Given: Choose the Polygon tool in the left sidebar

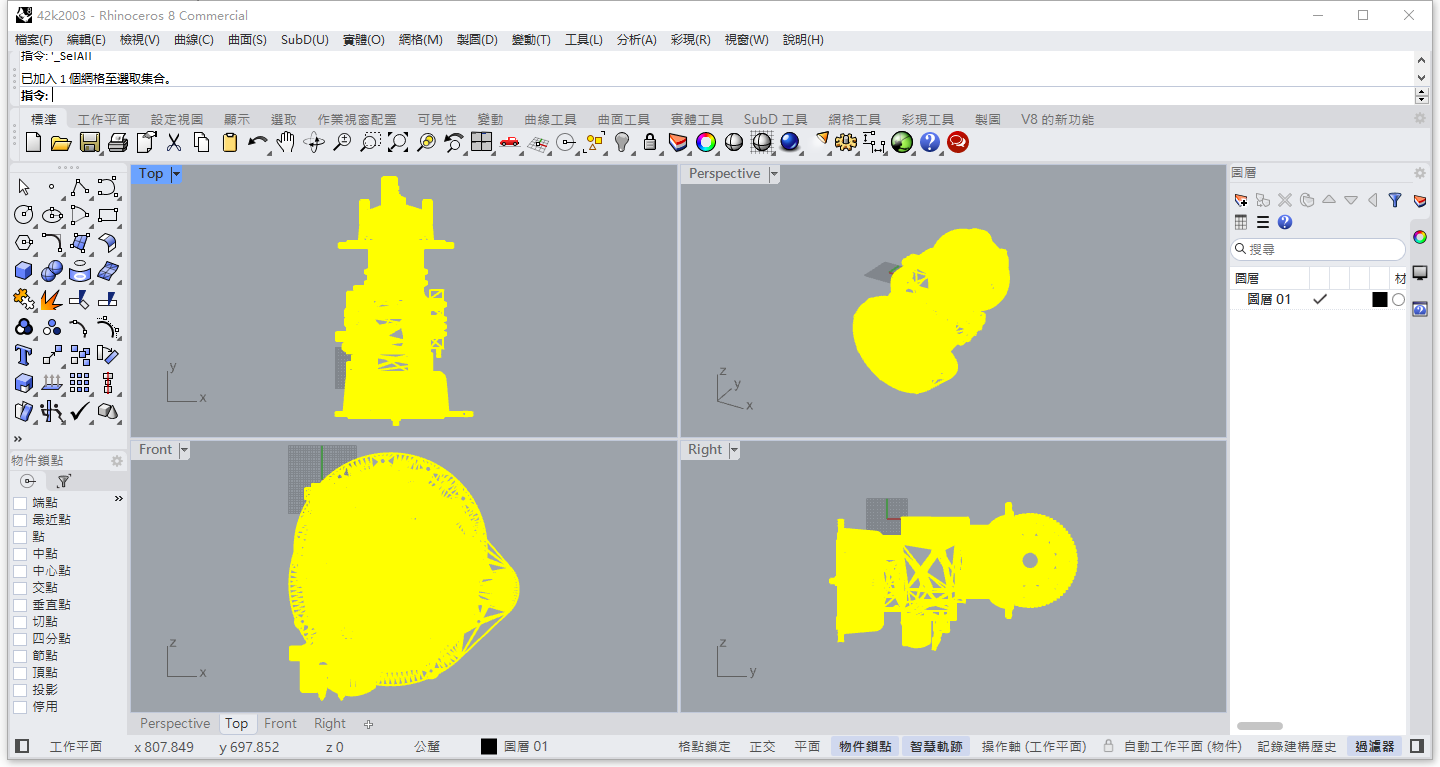Looking at the screenshot, I should [24, 243].
